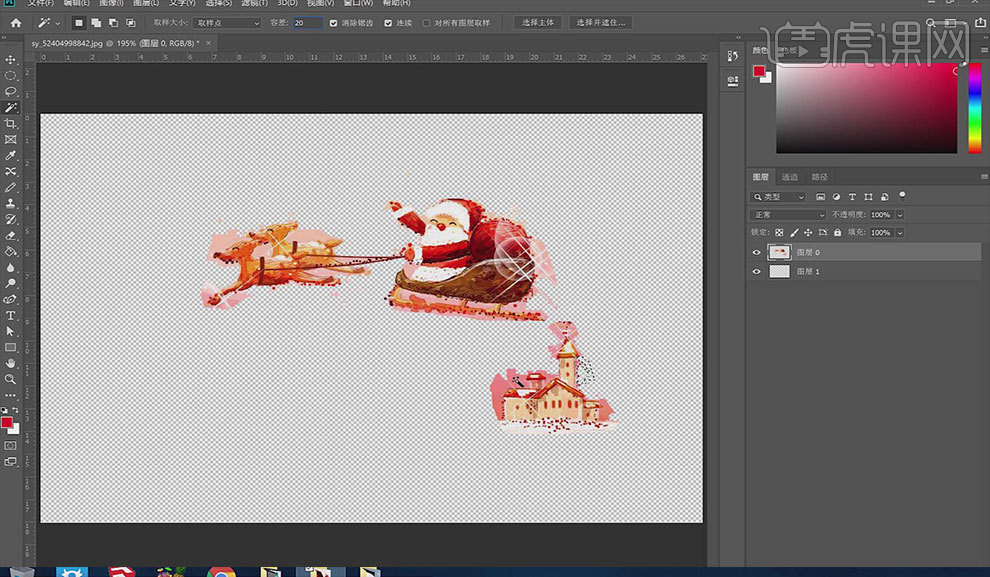Open the Layers panel flyout menu

(984, 177)
